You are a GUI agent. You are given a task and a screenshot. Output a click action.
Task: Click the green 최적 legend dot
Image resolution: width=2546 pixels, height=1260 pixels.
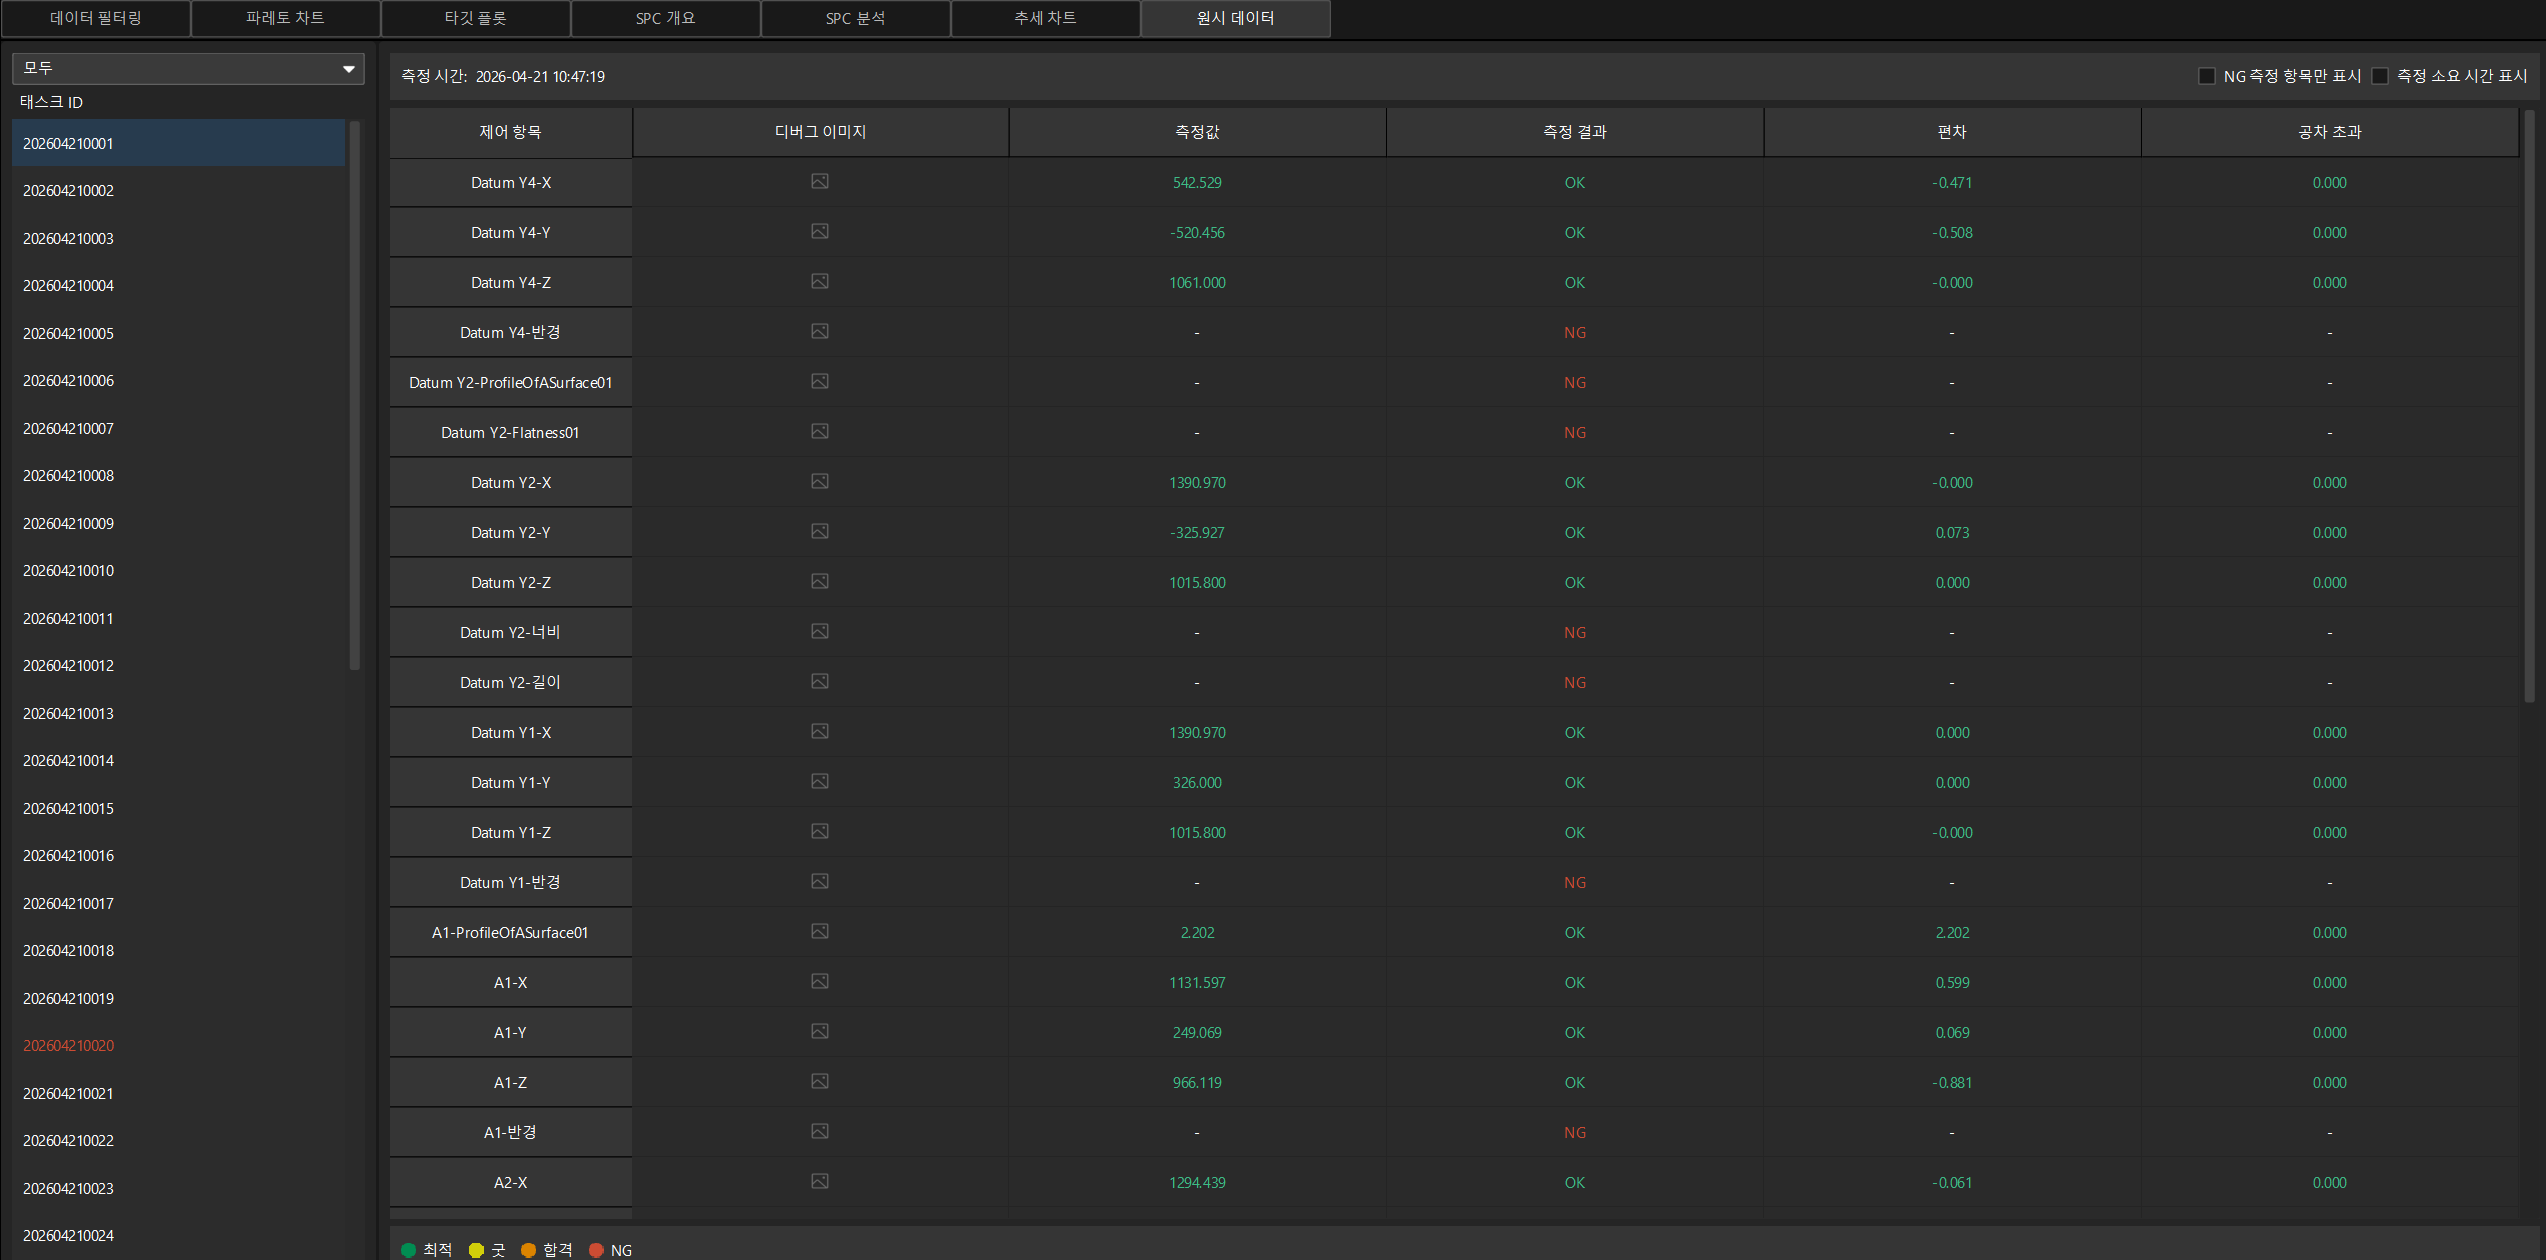[x=408, y=1250]
